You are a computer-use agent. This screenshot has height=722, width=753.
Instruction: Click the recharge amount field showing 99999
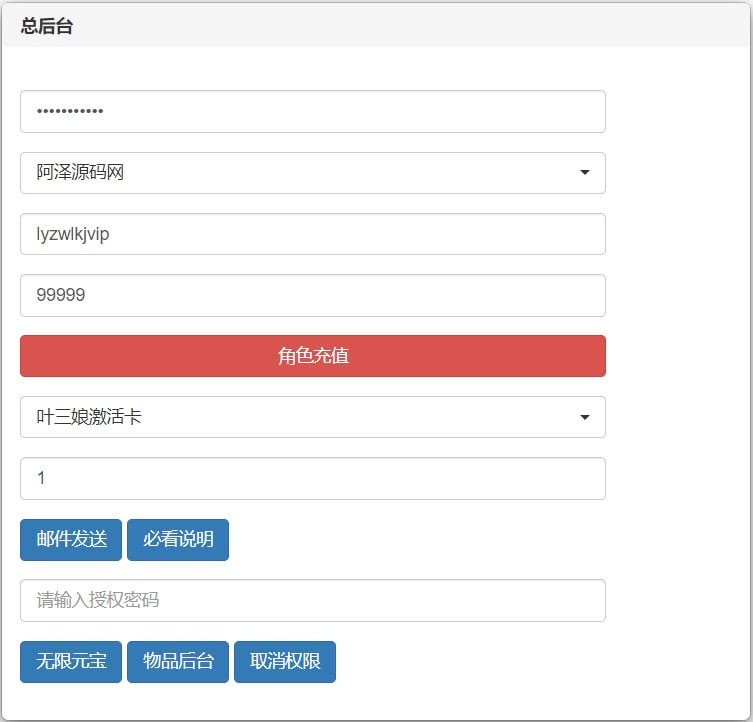click(312, 295)
